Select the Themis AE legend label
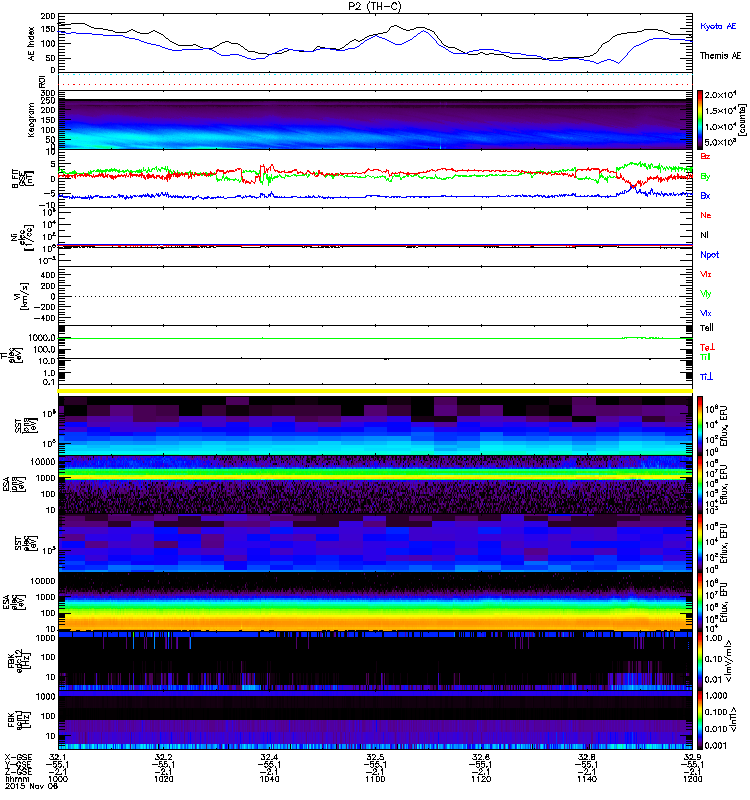 (720, 56)
